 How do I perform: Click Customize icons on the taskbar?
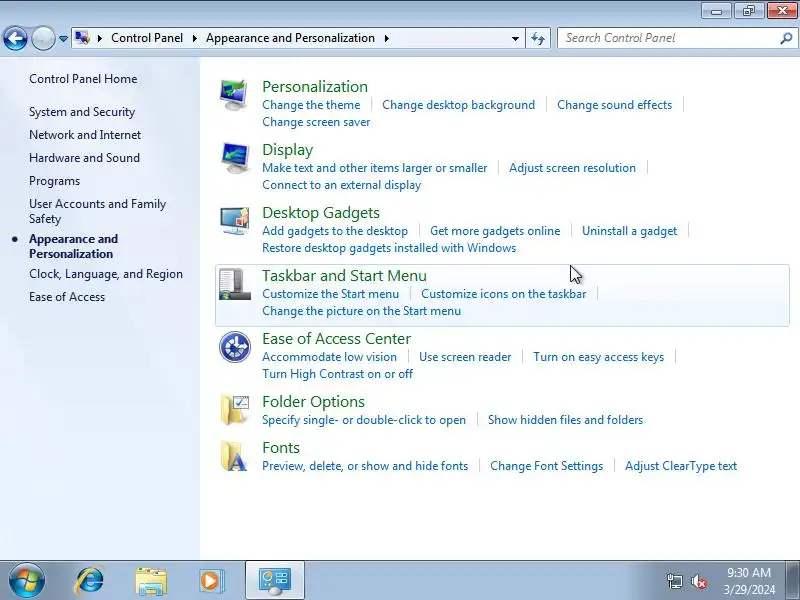[504, 294]
